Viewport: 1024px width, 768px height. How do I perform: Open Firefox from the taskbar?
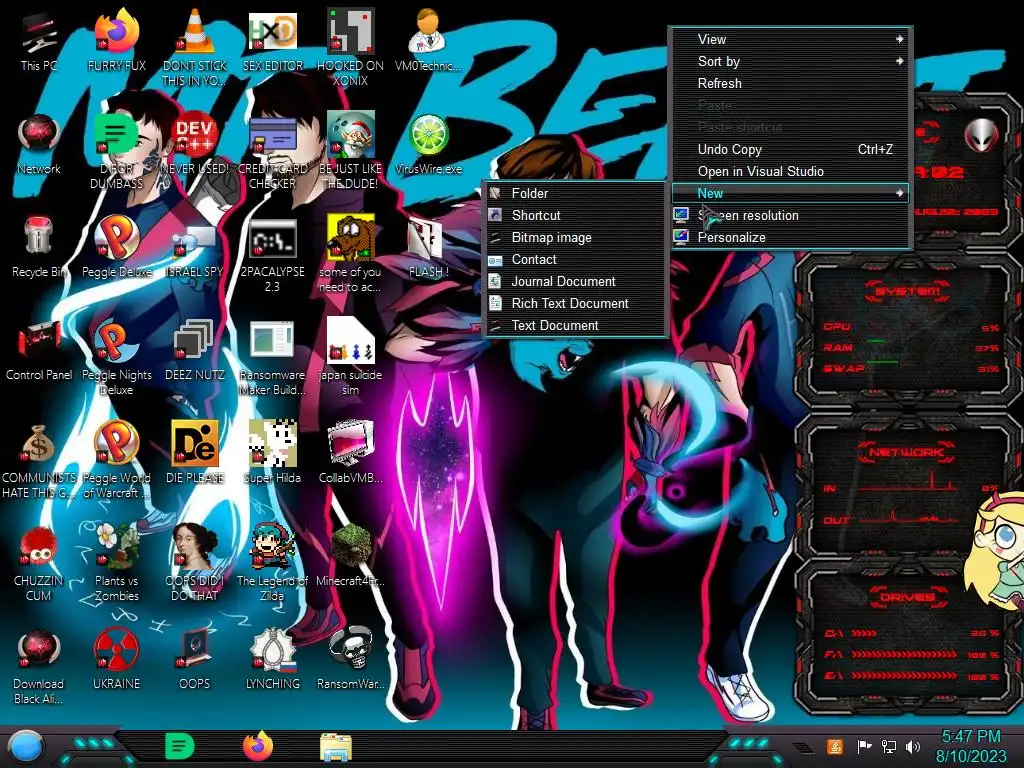click(x=258, y=746)
